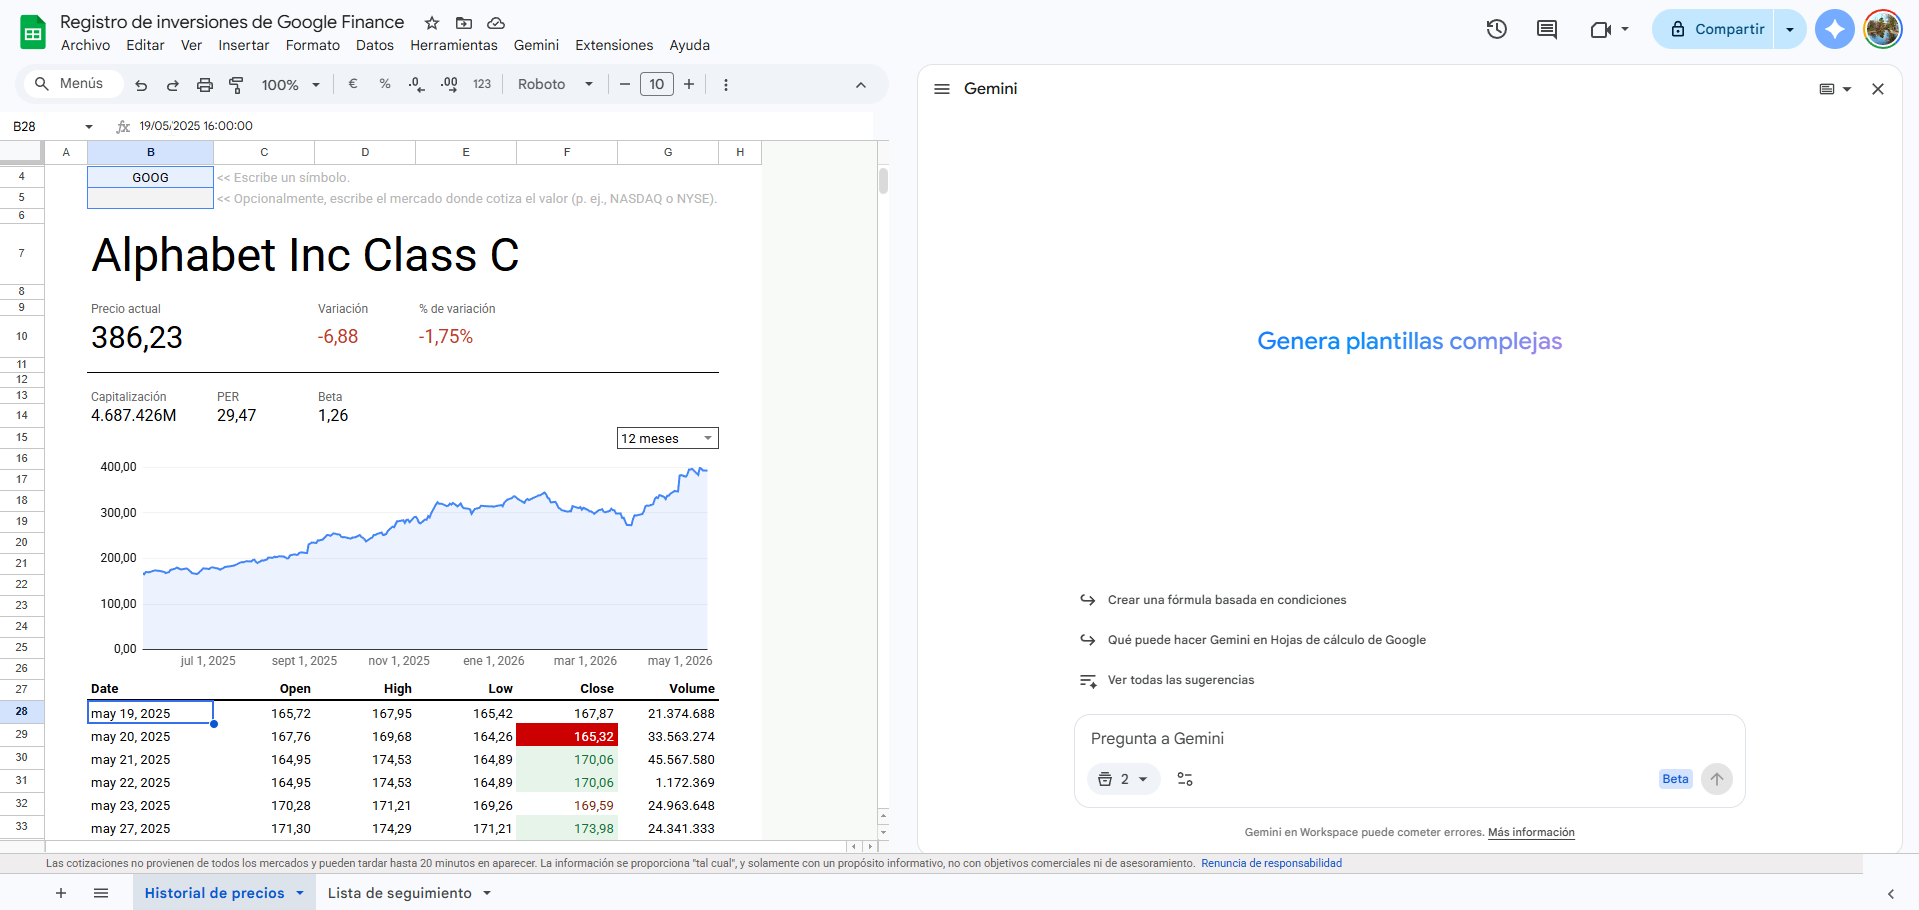Screen dimensions: 1919x910
Task: Open Gemini prompt settings sliders icon
Action: [x=1185, y=779]
